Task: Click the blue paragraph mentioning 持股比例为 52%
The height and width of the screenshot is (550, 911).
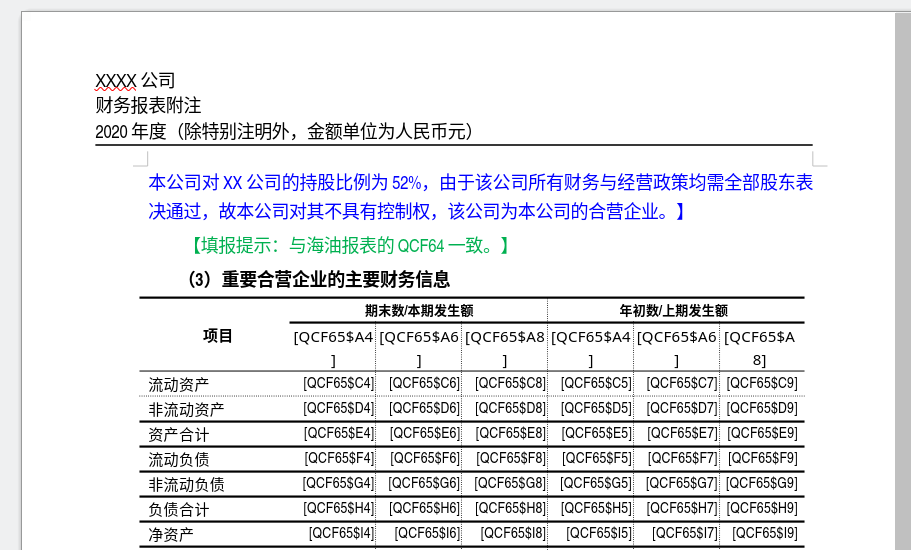Action: click(480, 197)
